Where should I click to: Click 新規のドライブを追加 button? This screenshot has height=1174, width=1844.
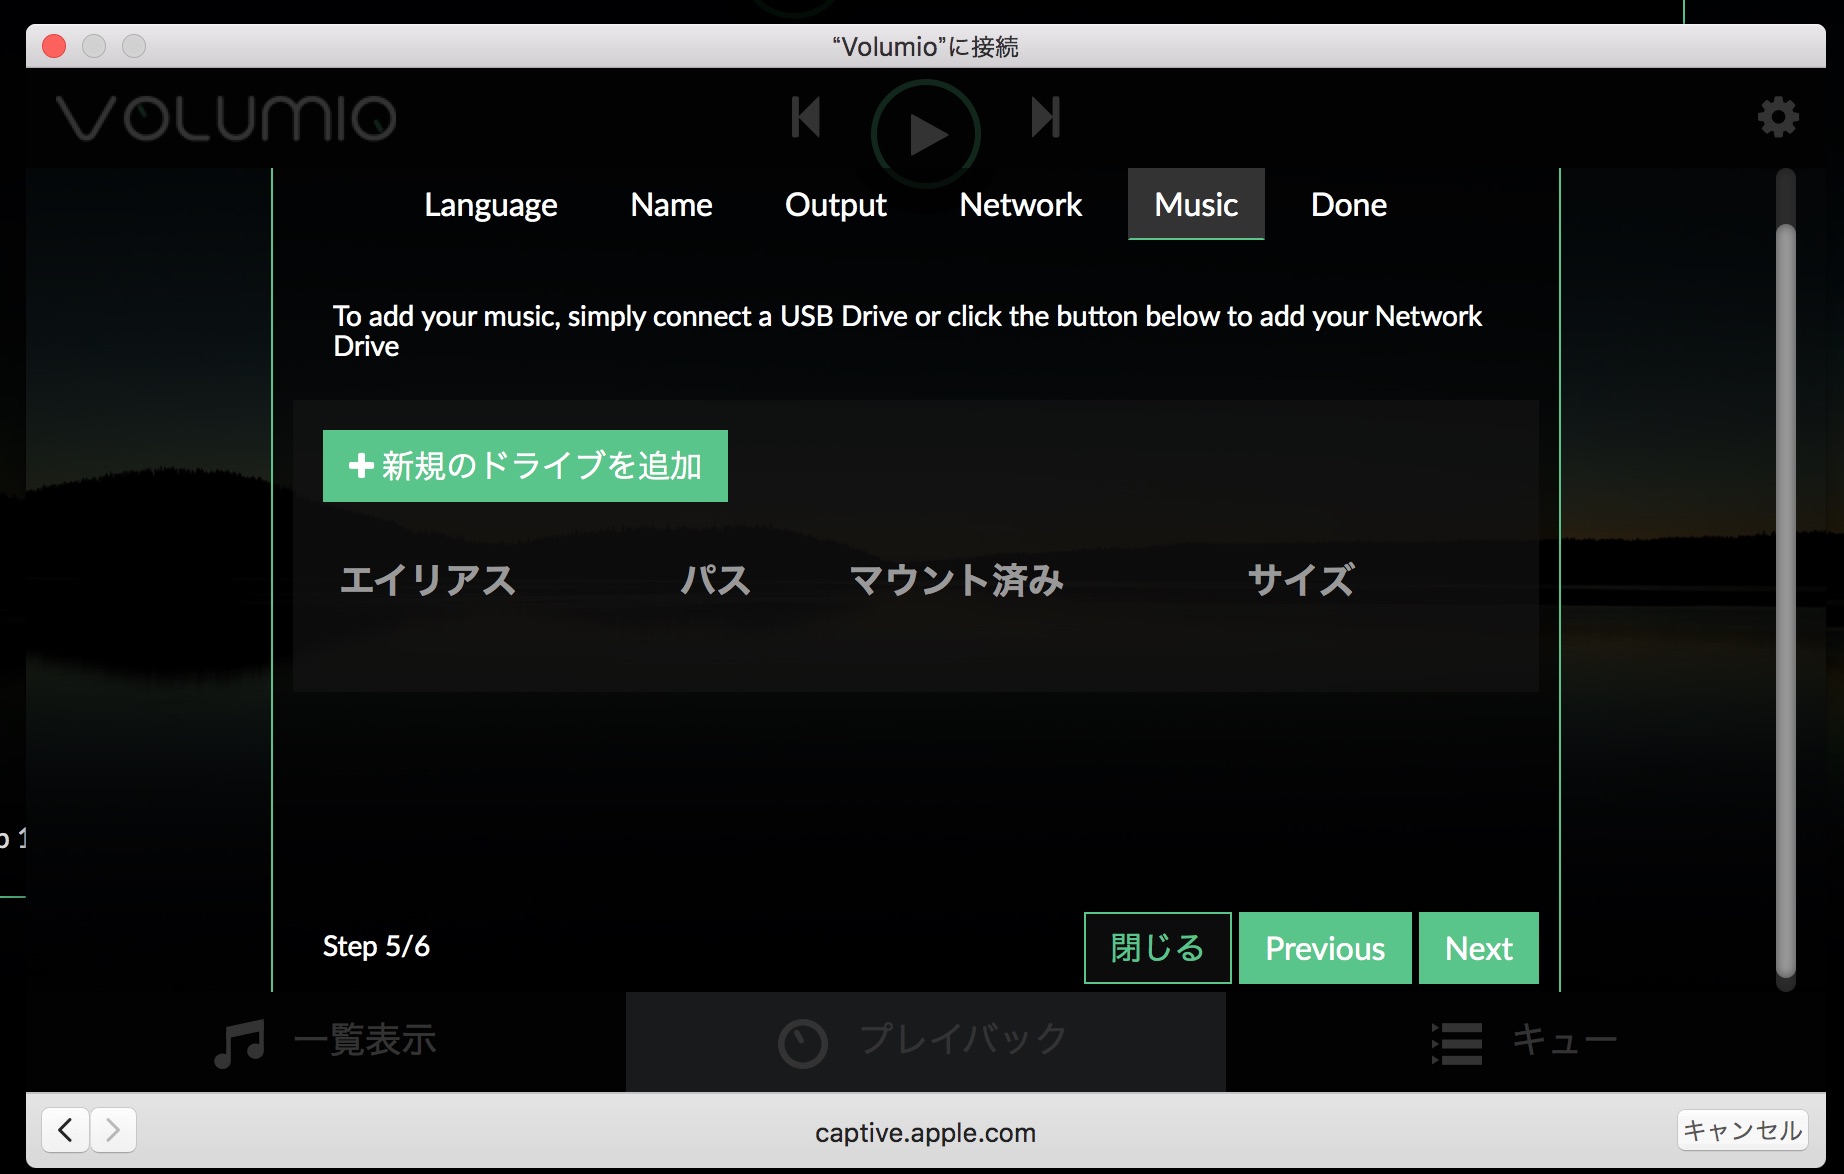[x=525, y=466]
